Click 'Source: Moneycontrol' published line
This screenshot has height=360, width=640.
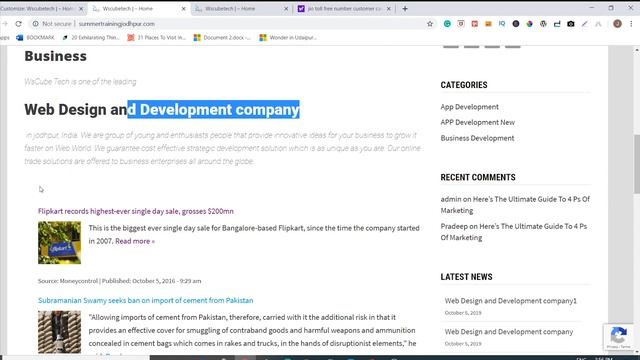[120, 281]
